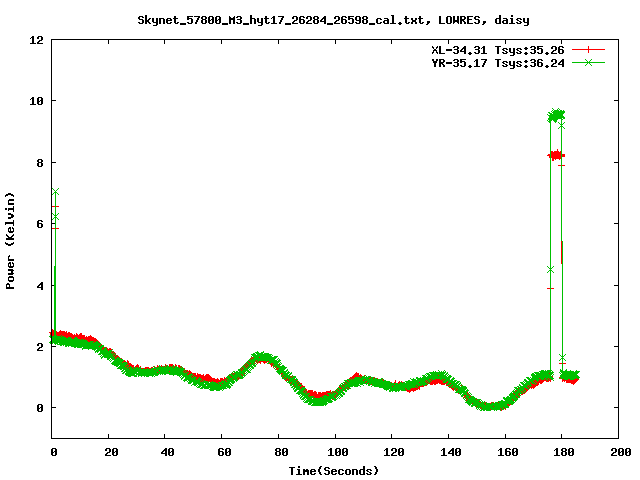Click the x-axis tick label 140
This screenshot has height=480, width=640.
coord(451,452)
